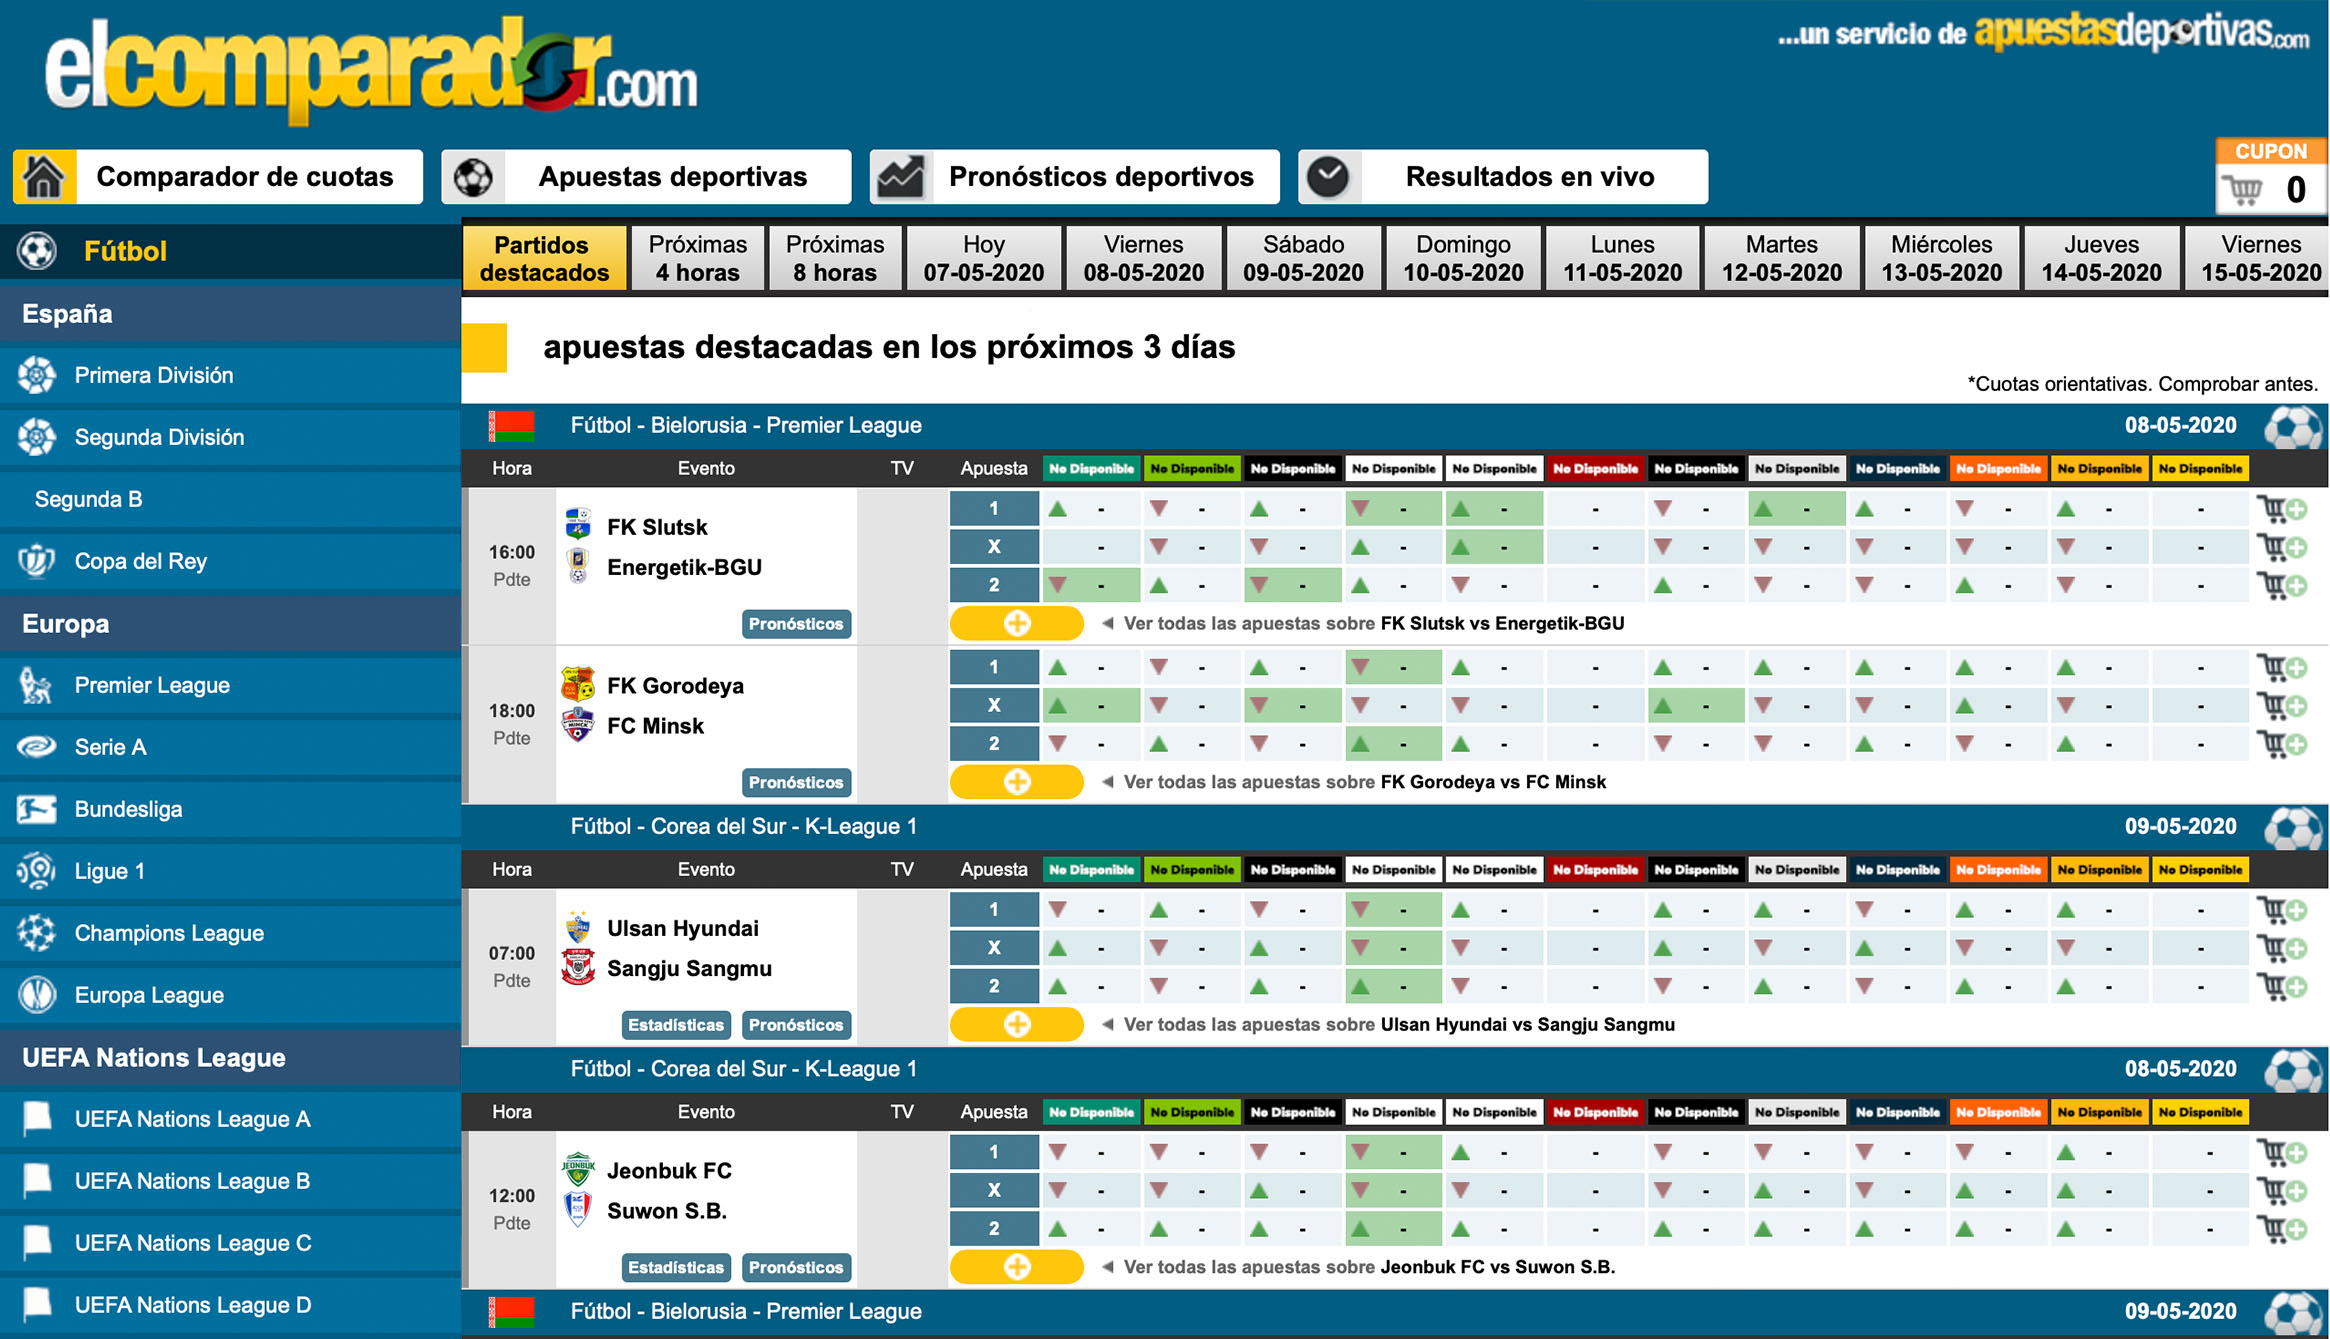Click the Sangju Sangmu team crest
The width and height of the screenshot is (2330, 1339).
tap(578, 967)
